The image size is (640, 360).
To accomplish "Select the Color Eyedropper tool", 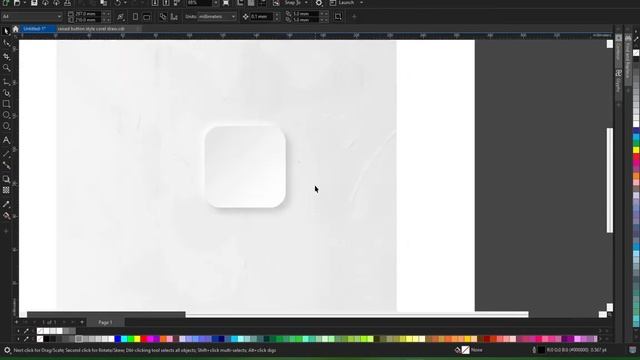I will tap(6, 204).
